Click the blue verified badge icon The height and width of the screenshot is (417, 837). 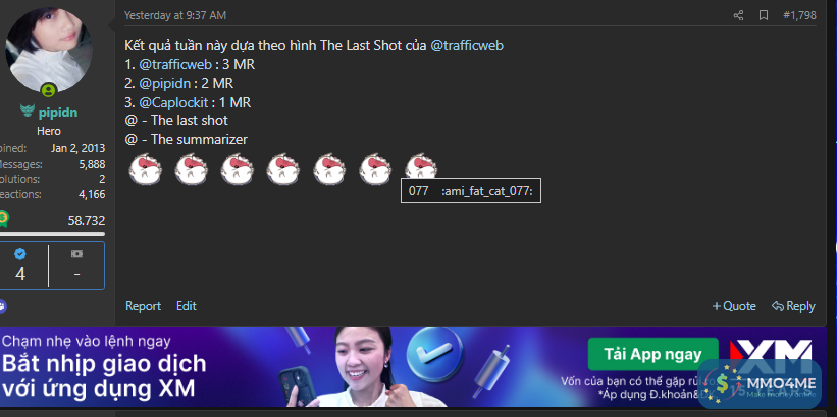pos(20,254)
